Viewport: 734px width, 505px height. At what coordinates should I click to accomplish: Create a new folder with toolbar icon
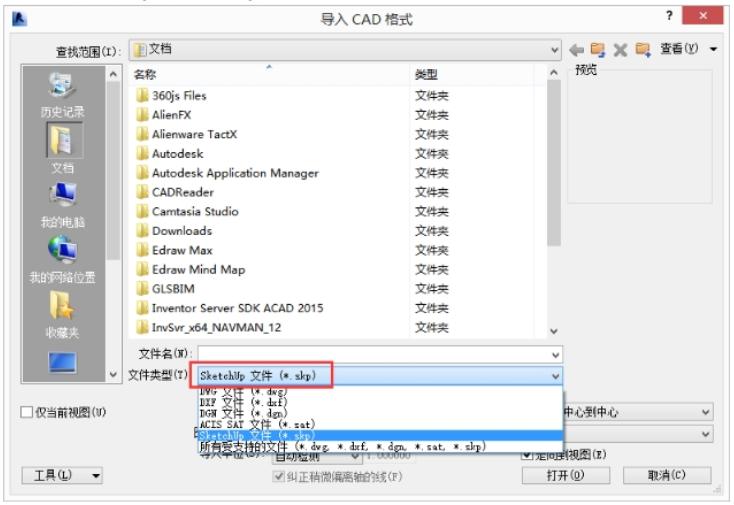tap(643, 50)
